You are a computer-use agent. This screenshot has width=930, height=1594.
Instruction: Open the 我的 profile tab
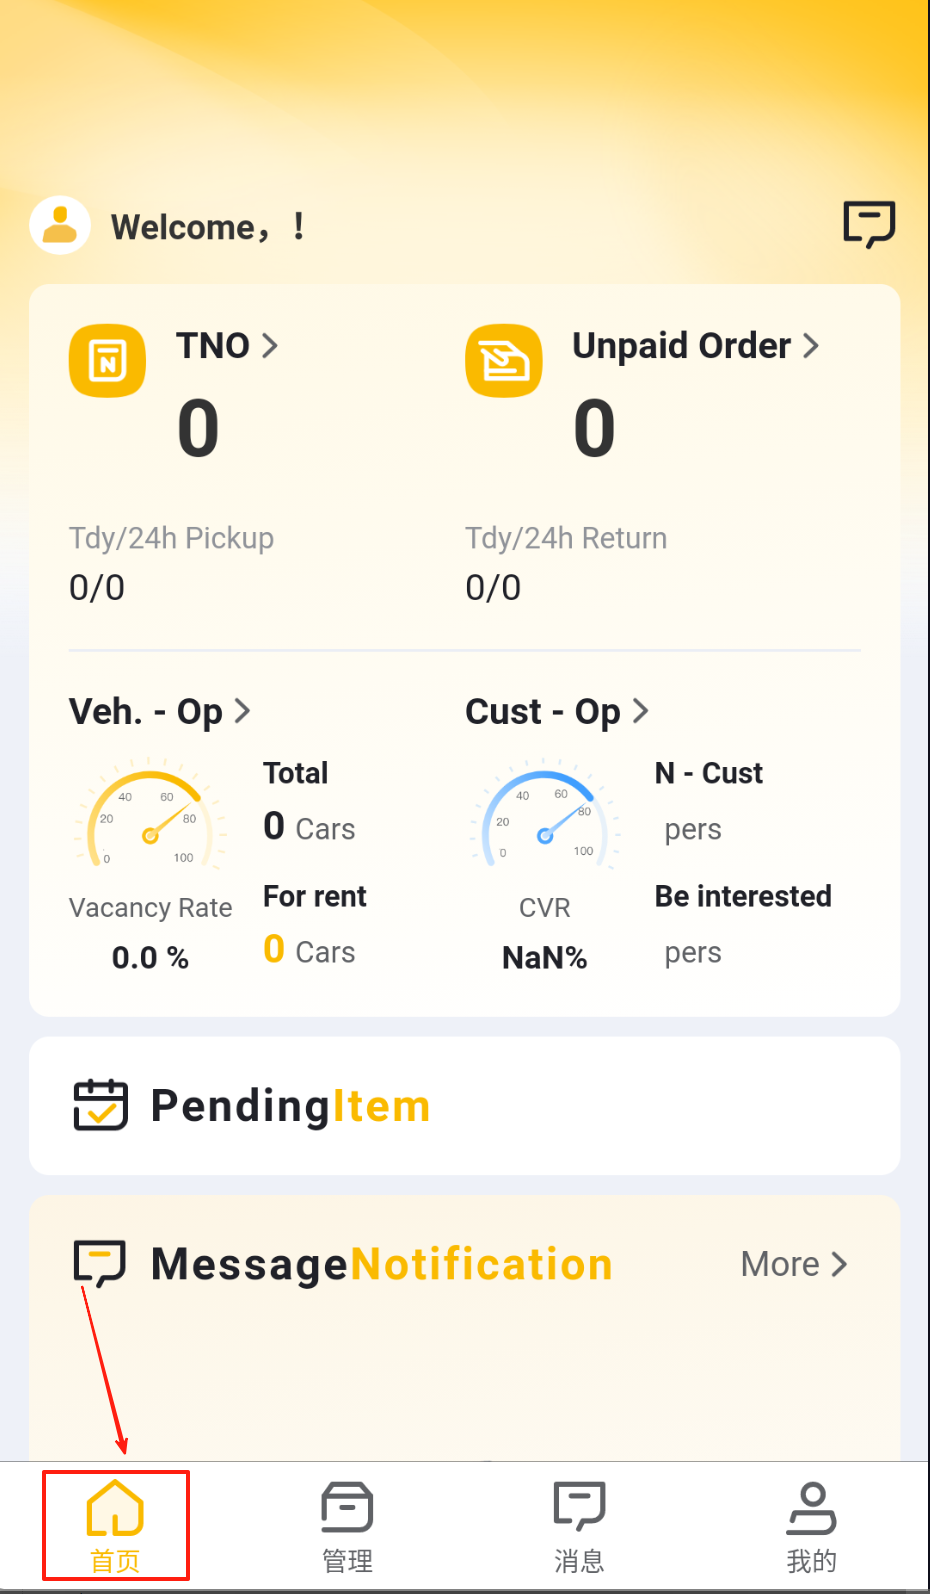811,1526
